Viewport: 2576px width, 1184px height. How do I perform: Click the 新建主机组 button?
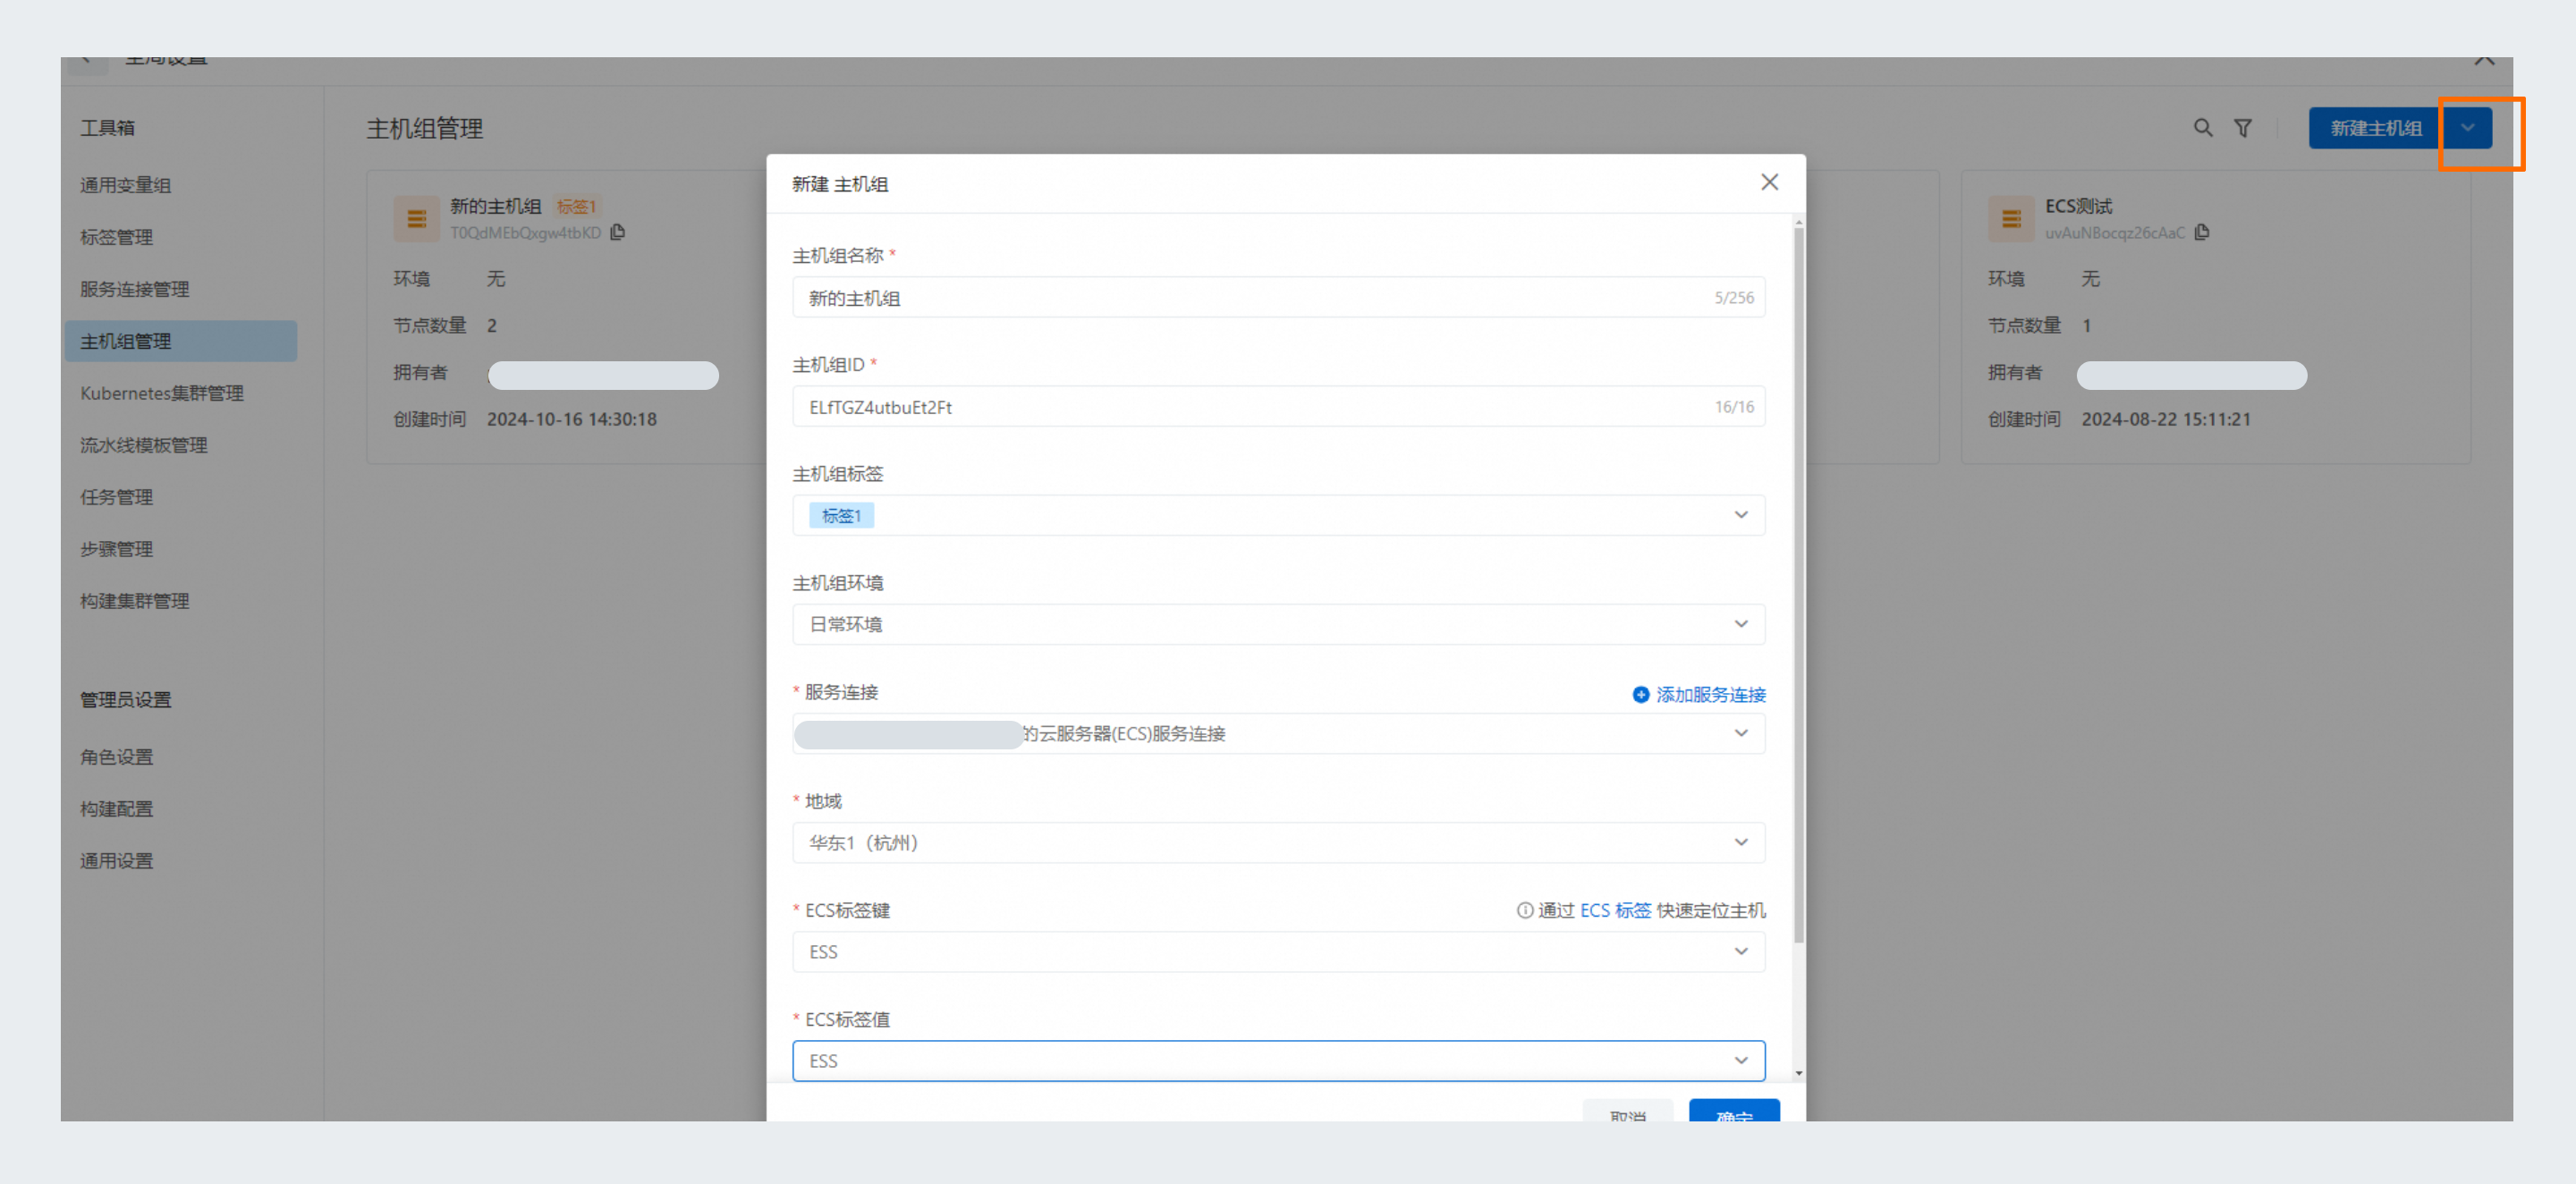point(2376,128)
